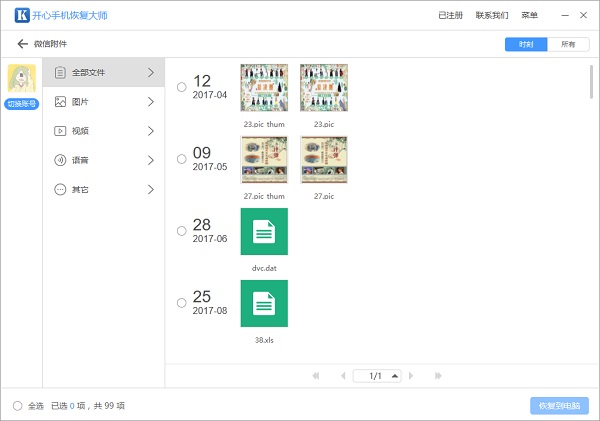Open the 38.xls file icon
Image resolution: width=600 pixels, height=421 pixels.
click(264, 303)
